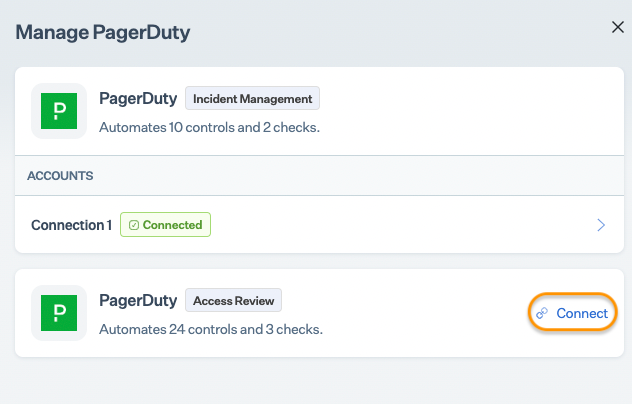Click the Incident Management tag

pyautogui.click(x=252, y=98)
